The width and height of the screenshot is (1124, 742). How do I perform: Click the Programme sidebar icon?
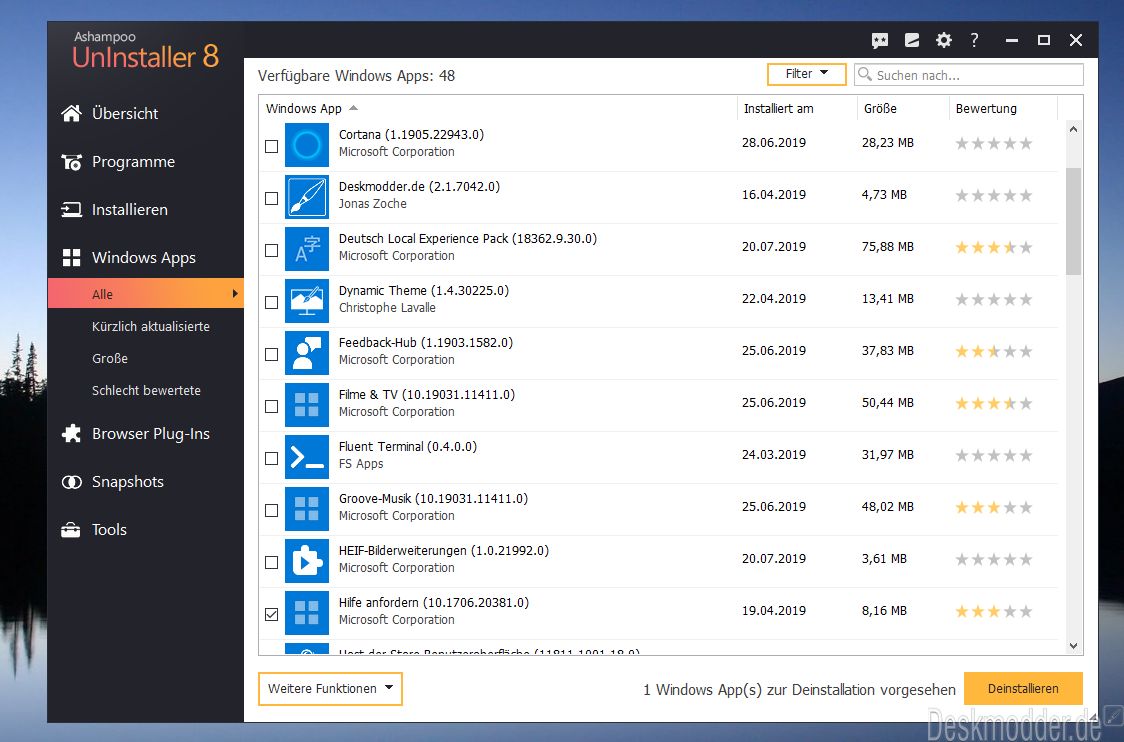click(x=71, y=162)
